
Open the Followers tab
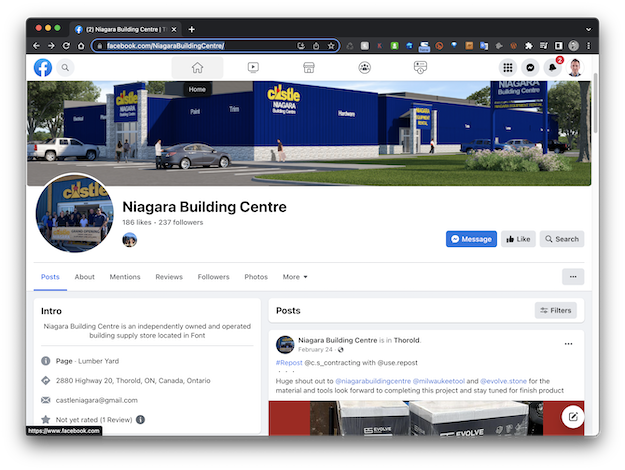[x=213, y=277]
